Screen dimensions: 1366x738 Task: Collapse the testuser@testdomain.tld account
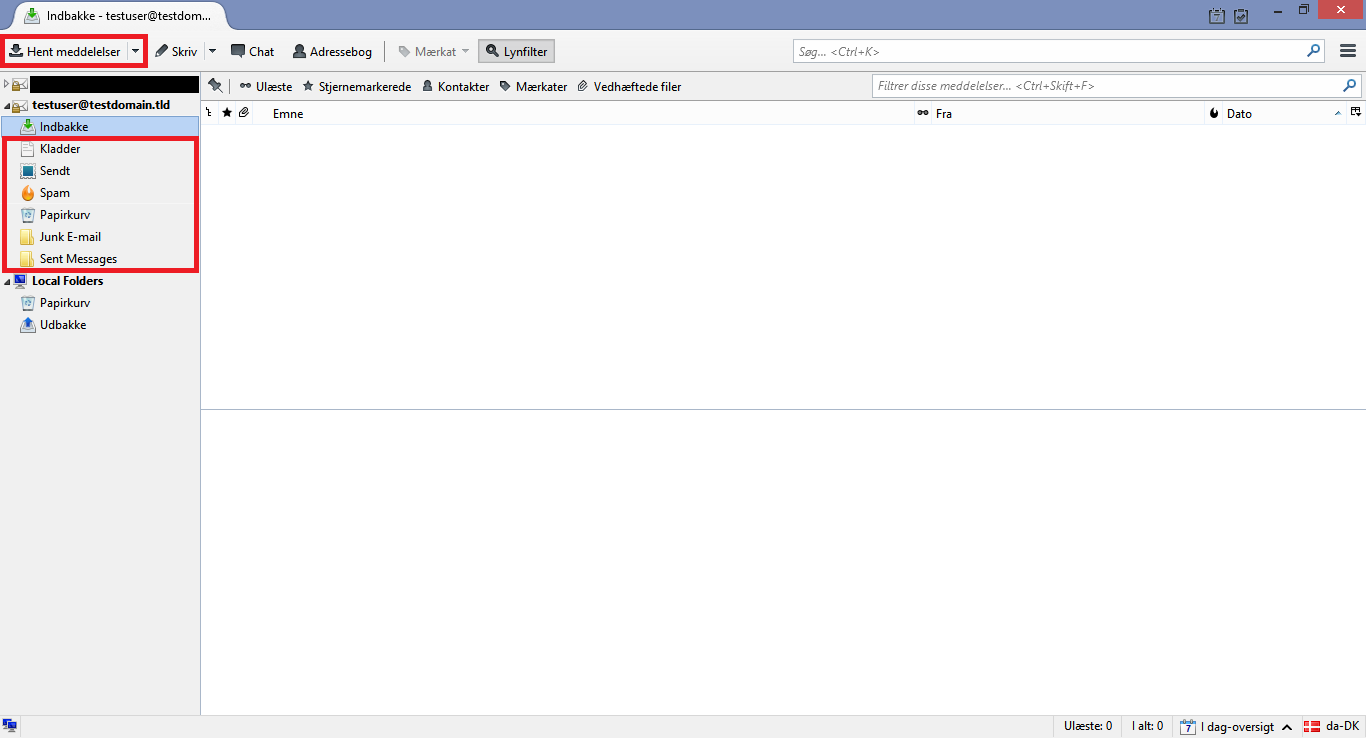coord(6,105)
